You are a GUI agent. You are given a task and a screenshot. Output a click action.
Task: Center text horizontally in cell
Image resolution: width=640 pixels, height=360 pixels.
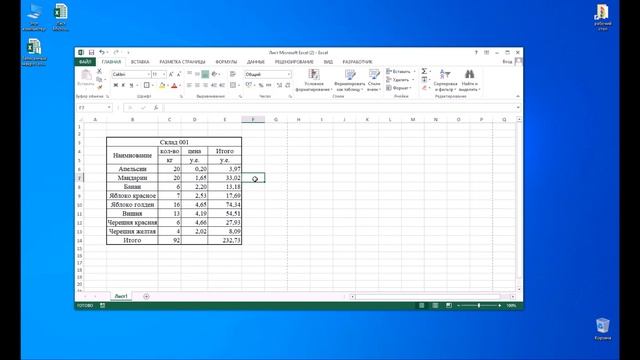(x=197, y=85)
